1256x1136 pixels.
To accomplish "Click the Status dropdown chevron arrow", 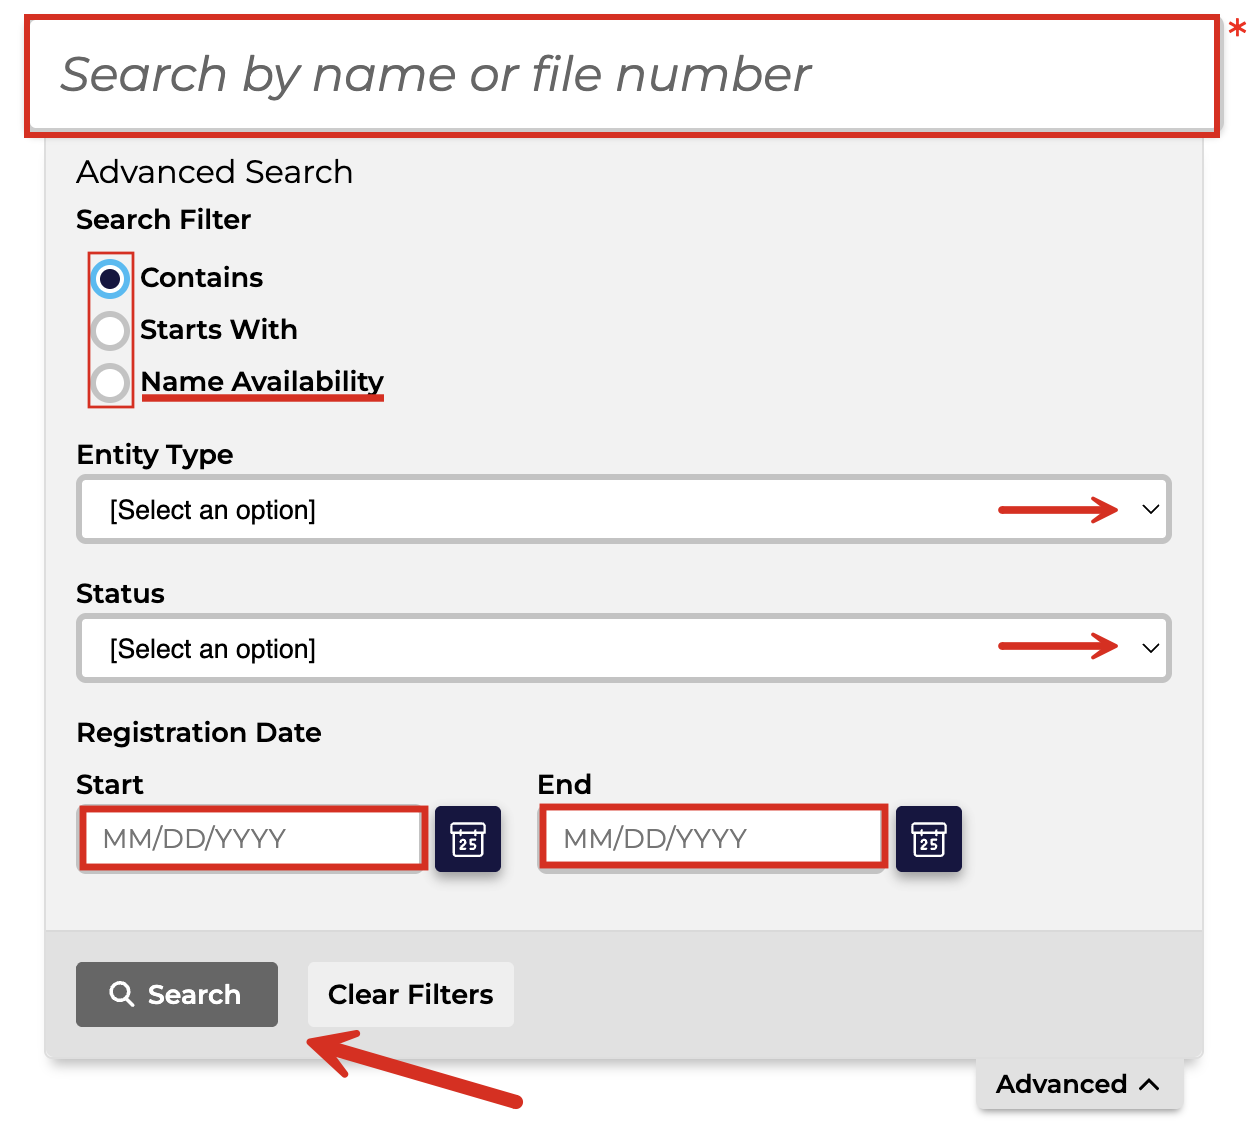I will [x=1151, y=649].
